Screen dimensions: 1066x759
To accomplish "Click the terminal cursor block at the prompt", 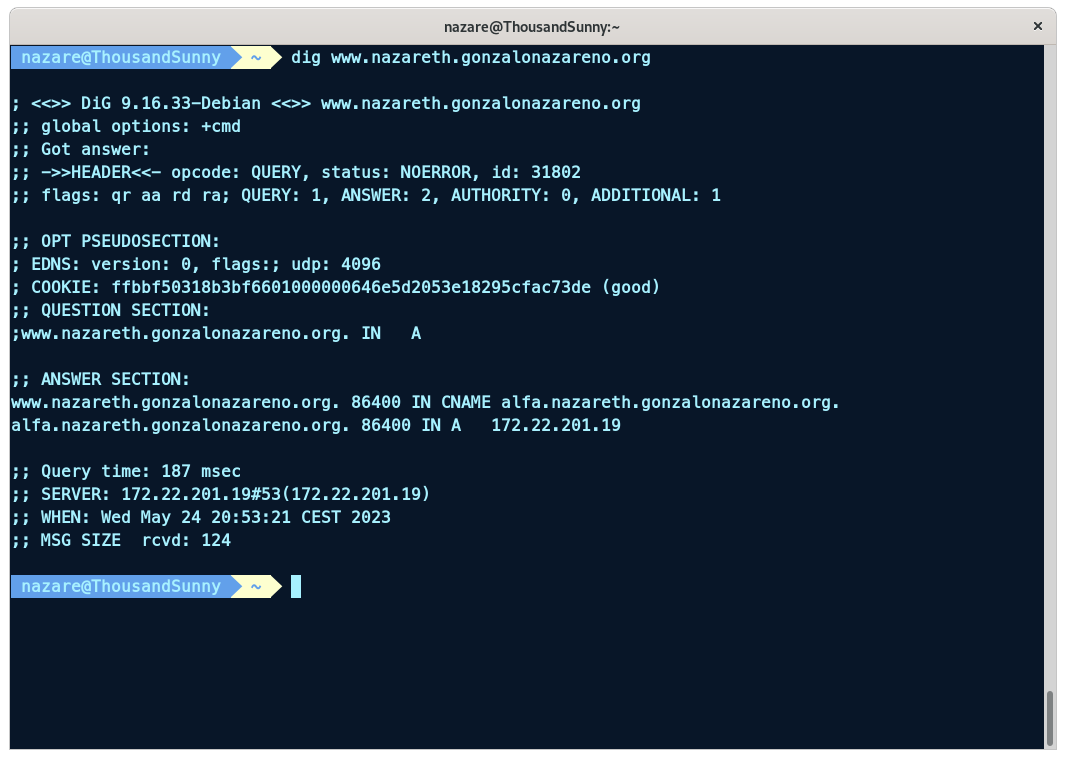I will tap(296, 587).
